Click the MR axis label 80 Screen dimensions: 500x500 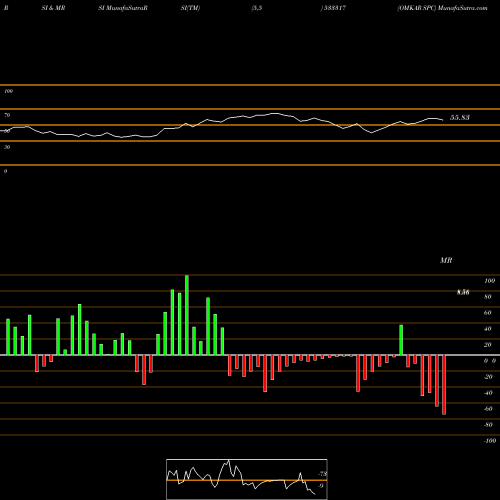tap(488, 297)
